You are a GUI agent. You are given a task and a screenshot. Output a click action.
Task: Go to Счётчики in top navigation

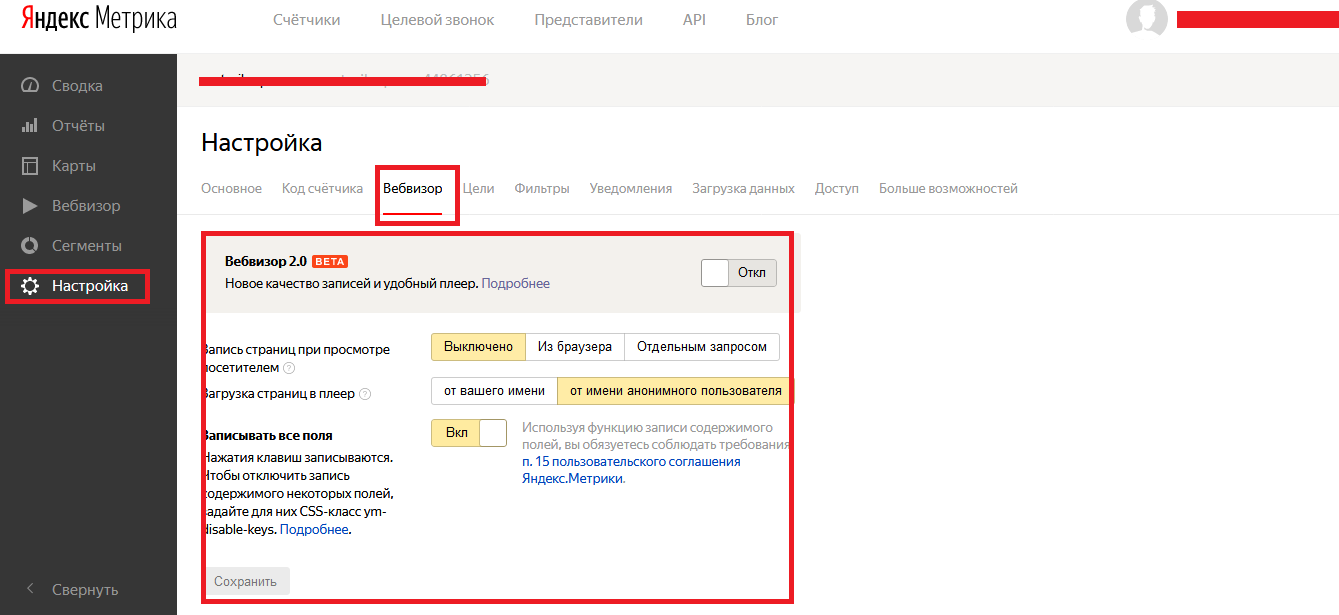(x=307, y=20)
